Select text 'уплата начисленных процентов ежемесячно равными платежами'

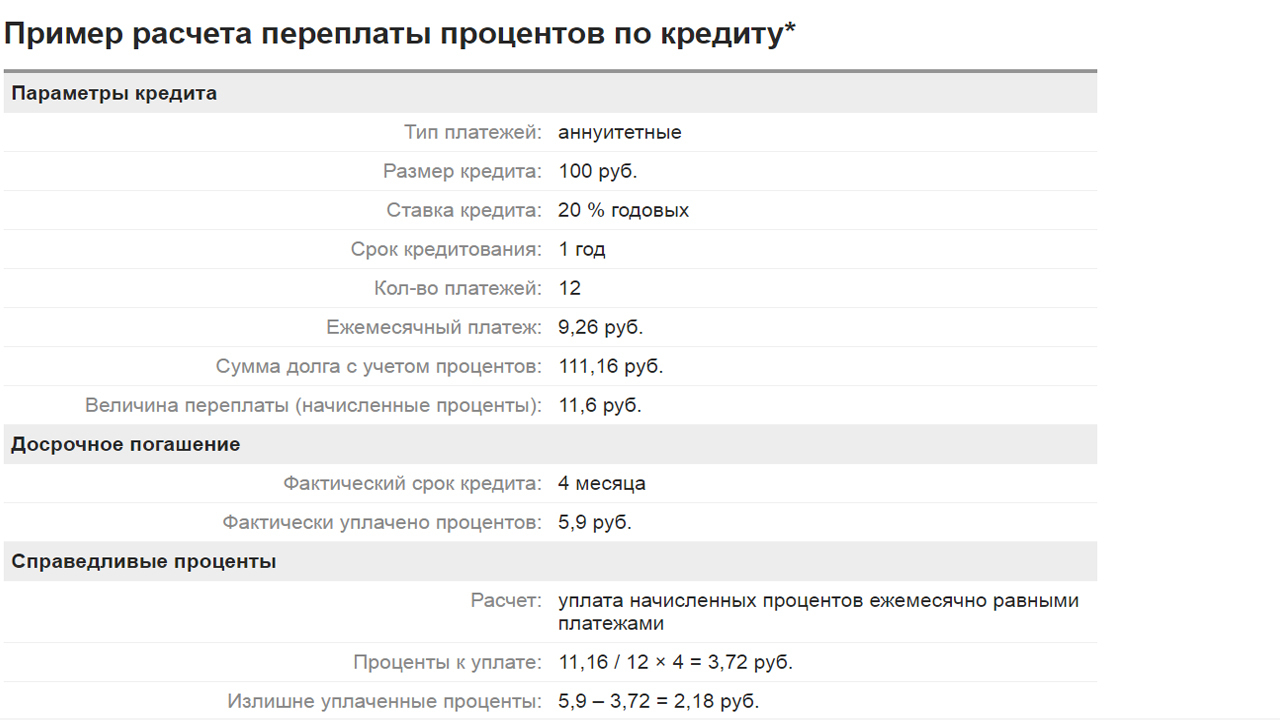pyautogui.click(x=819, y=612)
